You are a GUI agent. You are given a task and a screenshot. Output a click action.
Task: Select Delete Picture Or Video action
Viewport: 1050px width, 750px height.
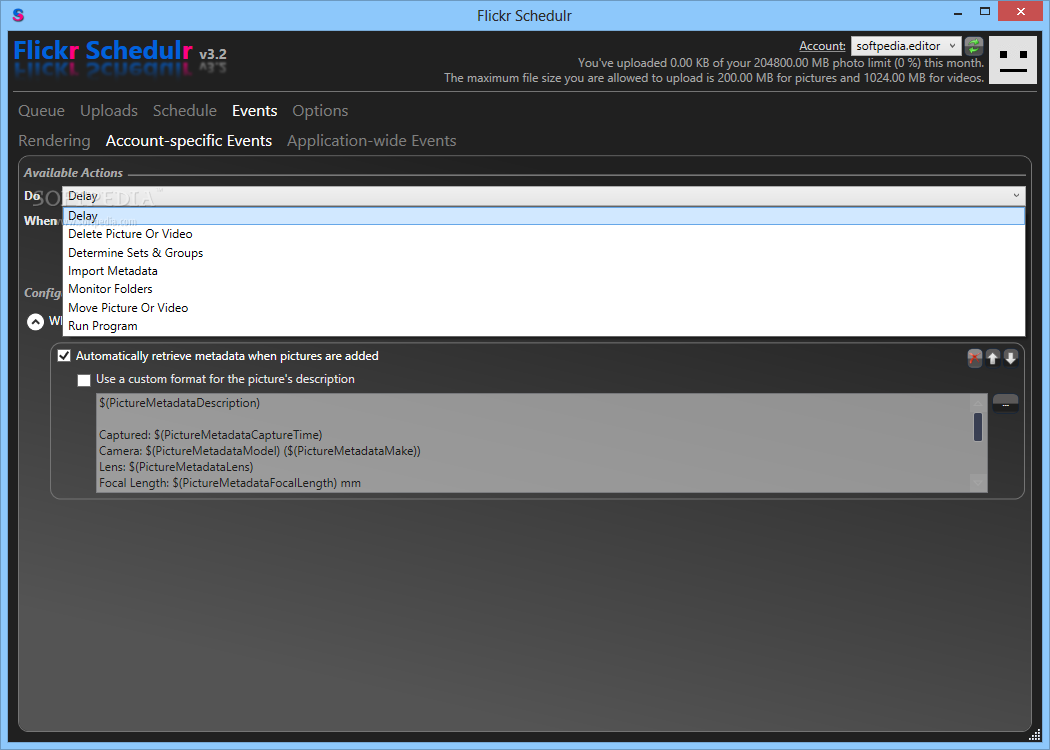click(x=544, y=234)
